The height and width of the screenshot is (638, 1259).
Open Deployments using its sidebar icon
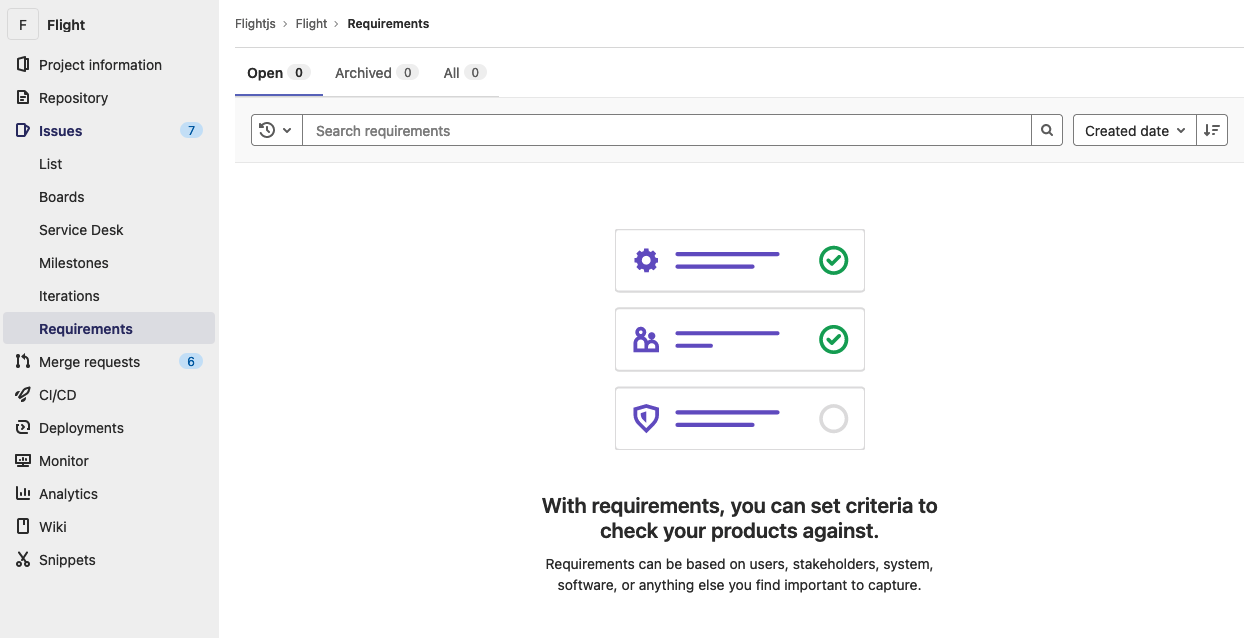tap(21, 427)
